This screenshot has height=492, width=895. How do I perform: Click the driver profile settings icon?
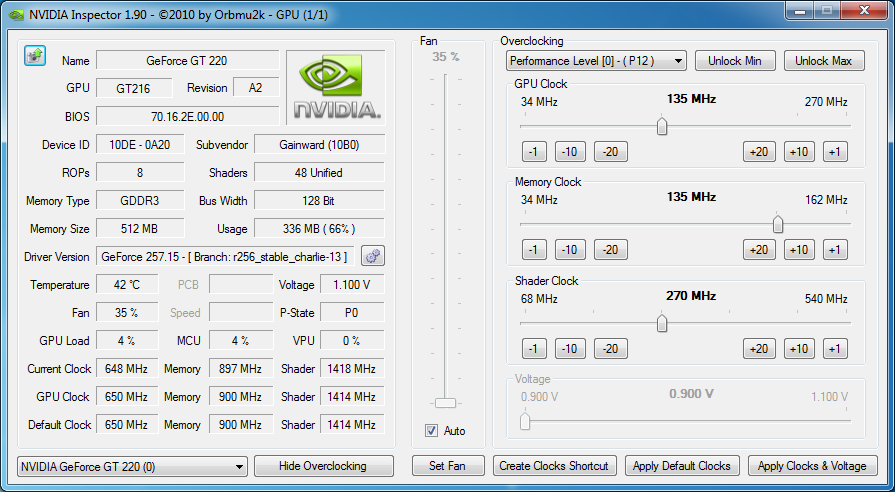[x=373, y=257]
